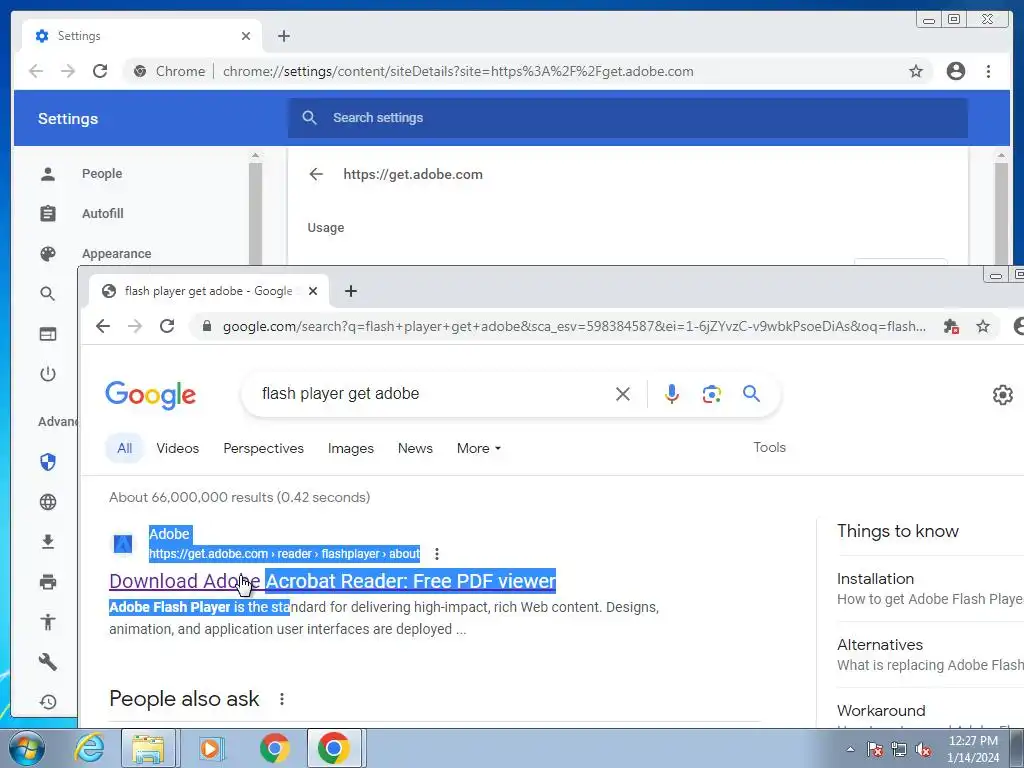Open Printing icon in Settings sidebar
The height and width of the screenshot is (768, 1024).
tap(48, 582)
